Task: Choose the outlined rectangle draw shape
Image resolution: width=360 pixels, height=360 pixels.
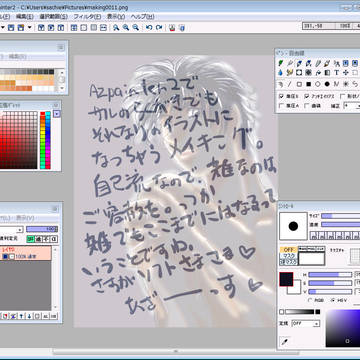Action: [x=299, y=84]
